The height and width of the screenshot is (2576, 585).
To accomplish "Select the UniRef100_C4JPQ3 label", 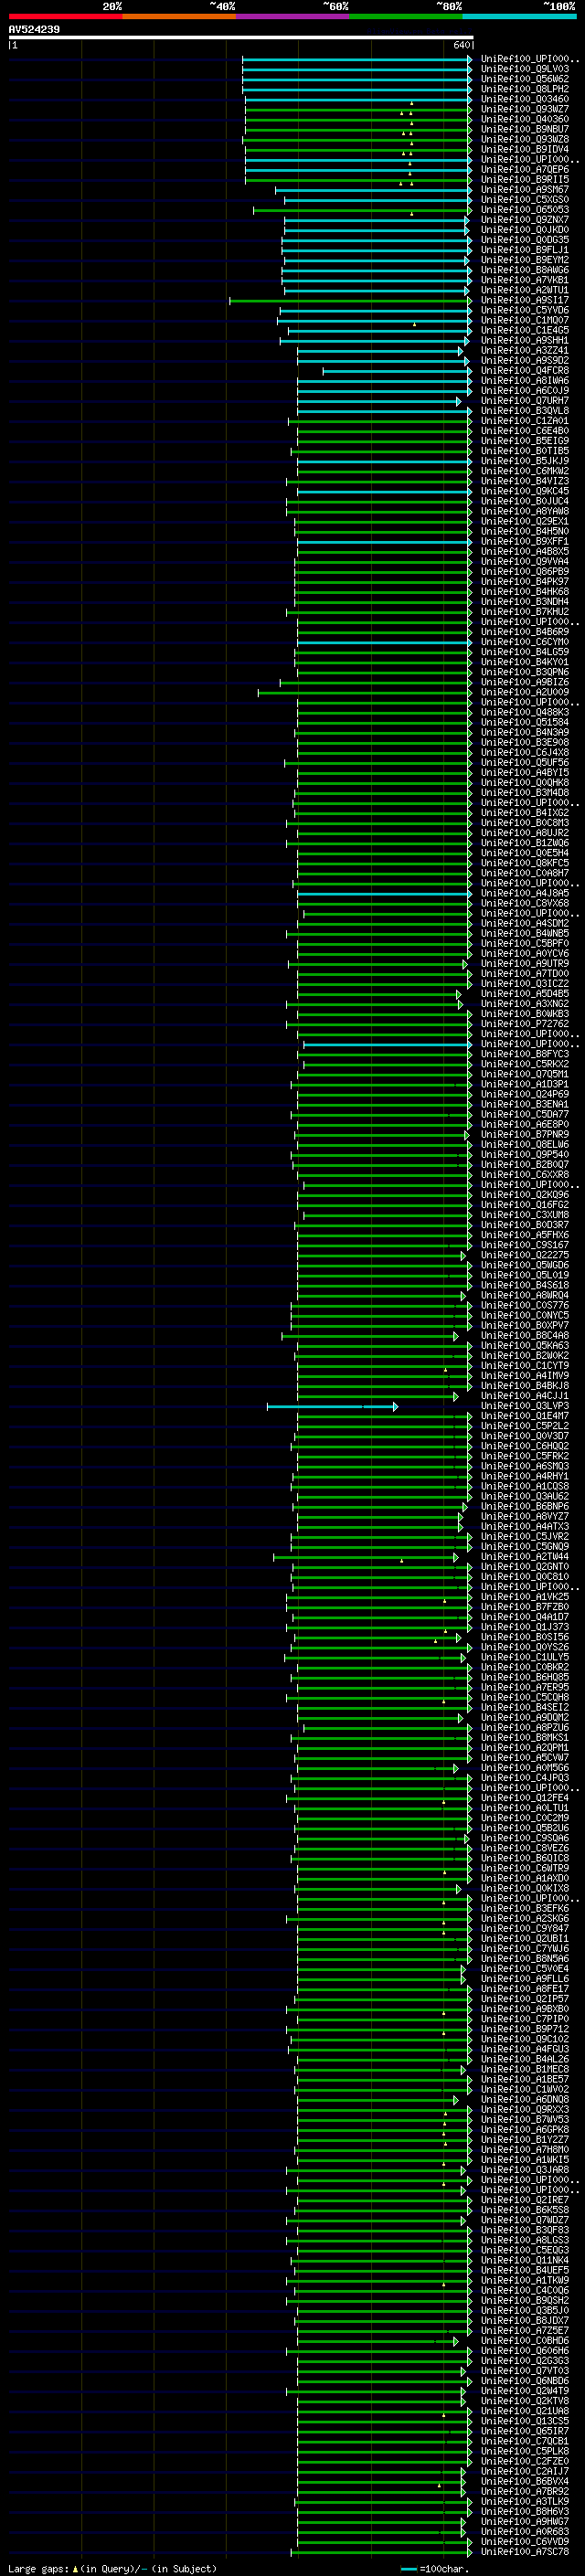I will [524, 1778].
